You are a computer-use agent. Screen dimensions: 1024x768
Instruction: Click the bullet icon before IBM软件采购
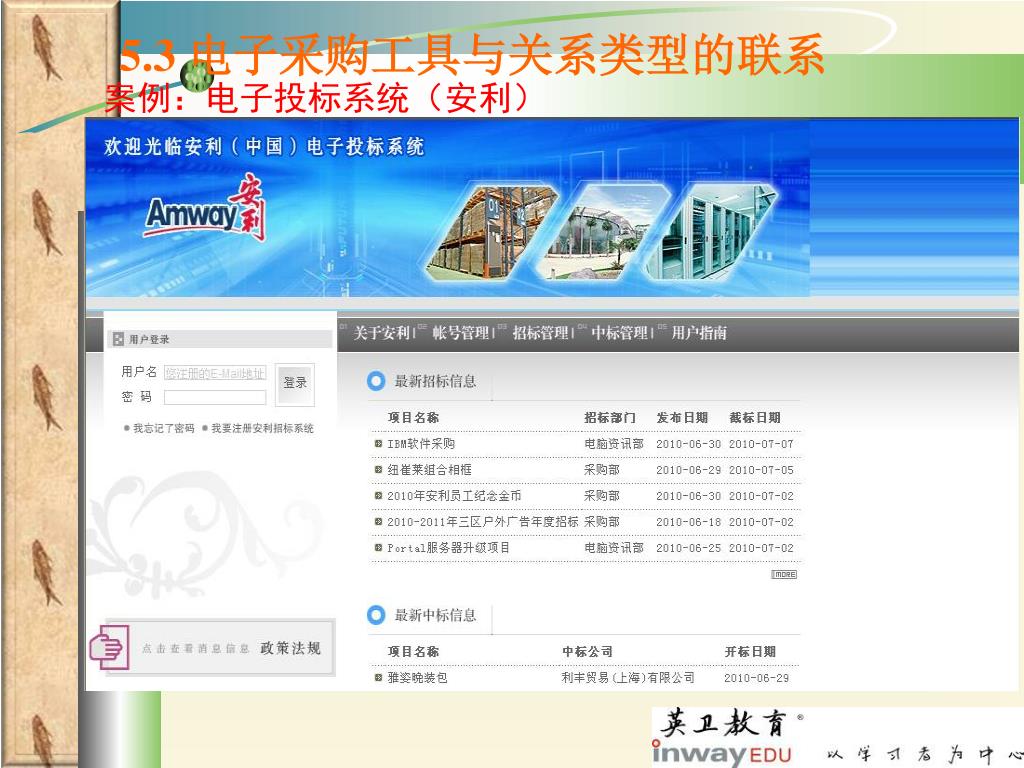click(378, 443)
